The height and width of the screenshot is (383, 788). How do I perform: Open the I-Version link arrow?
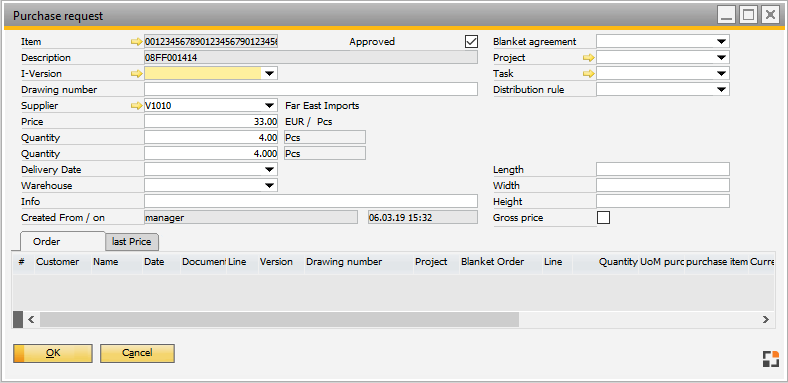pos(136,74)
